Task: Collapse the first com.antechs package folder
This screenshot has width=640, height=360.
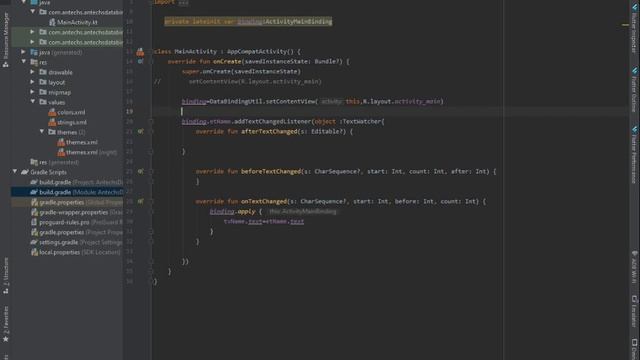Action: [33, 12]
